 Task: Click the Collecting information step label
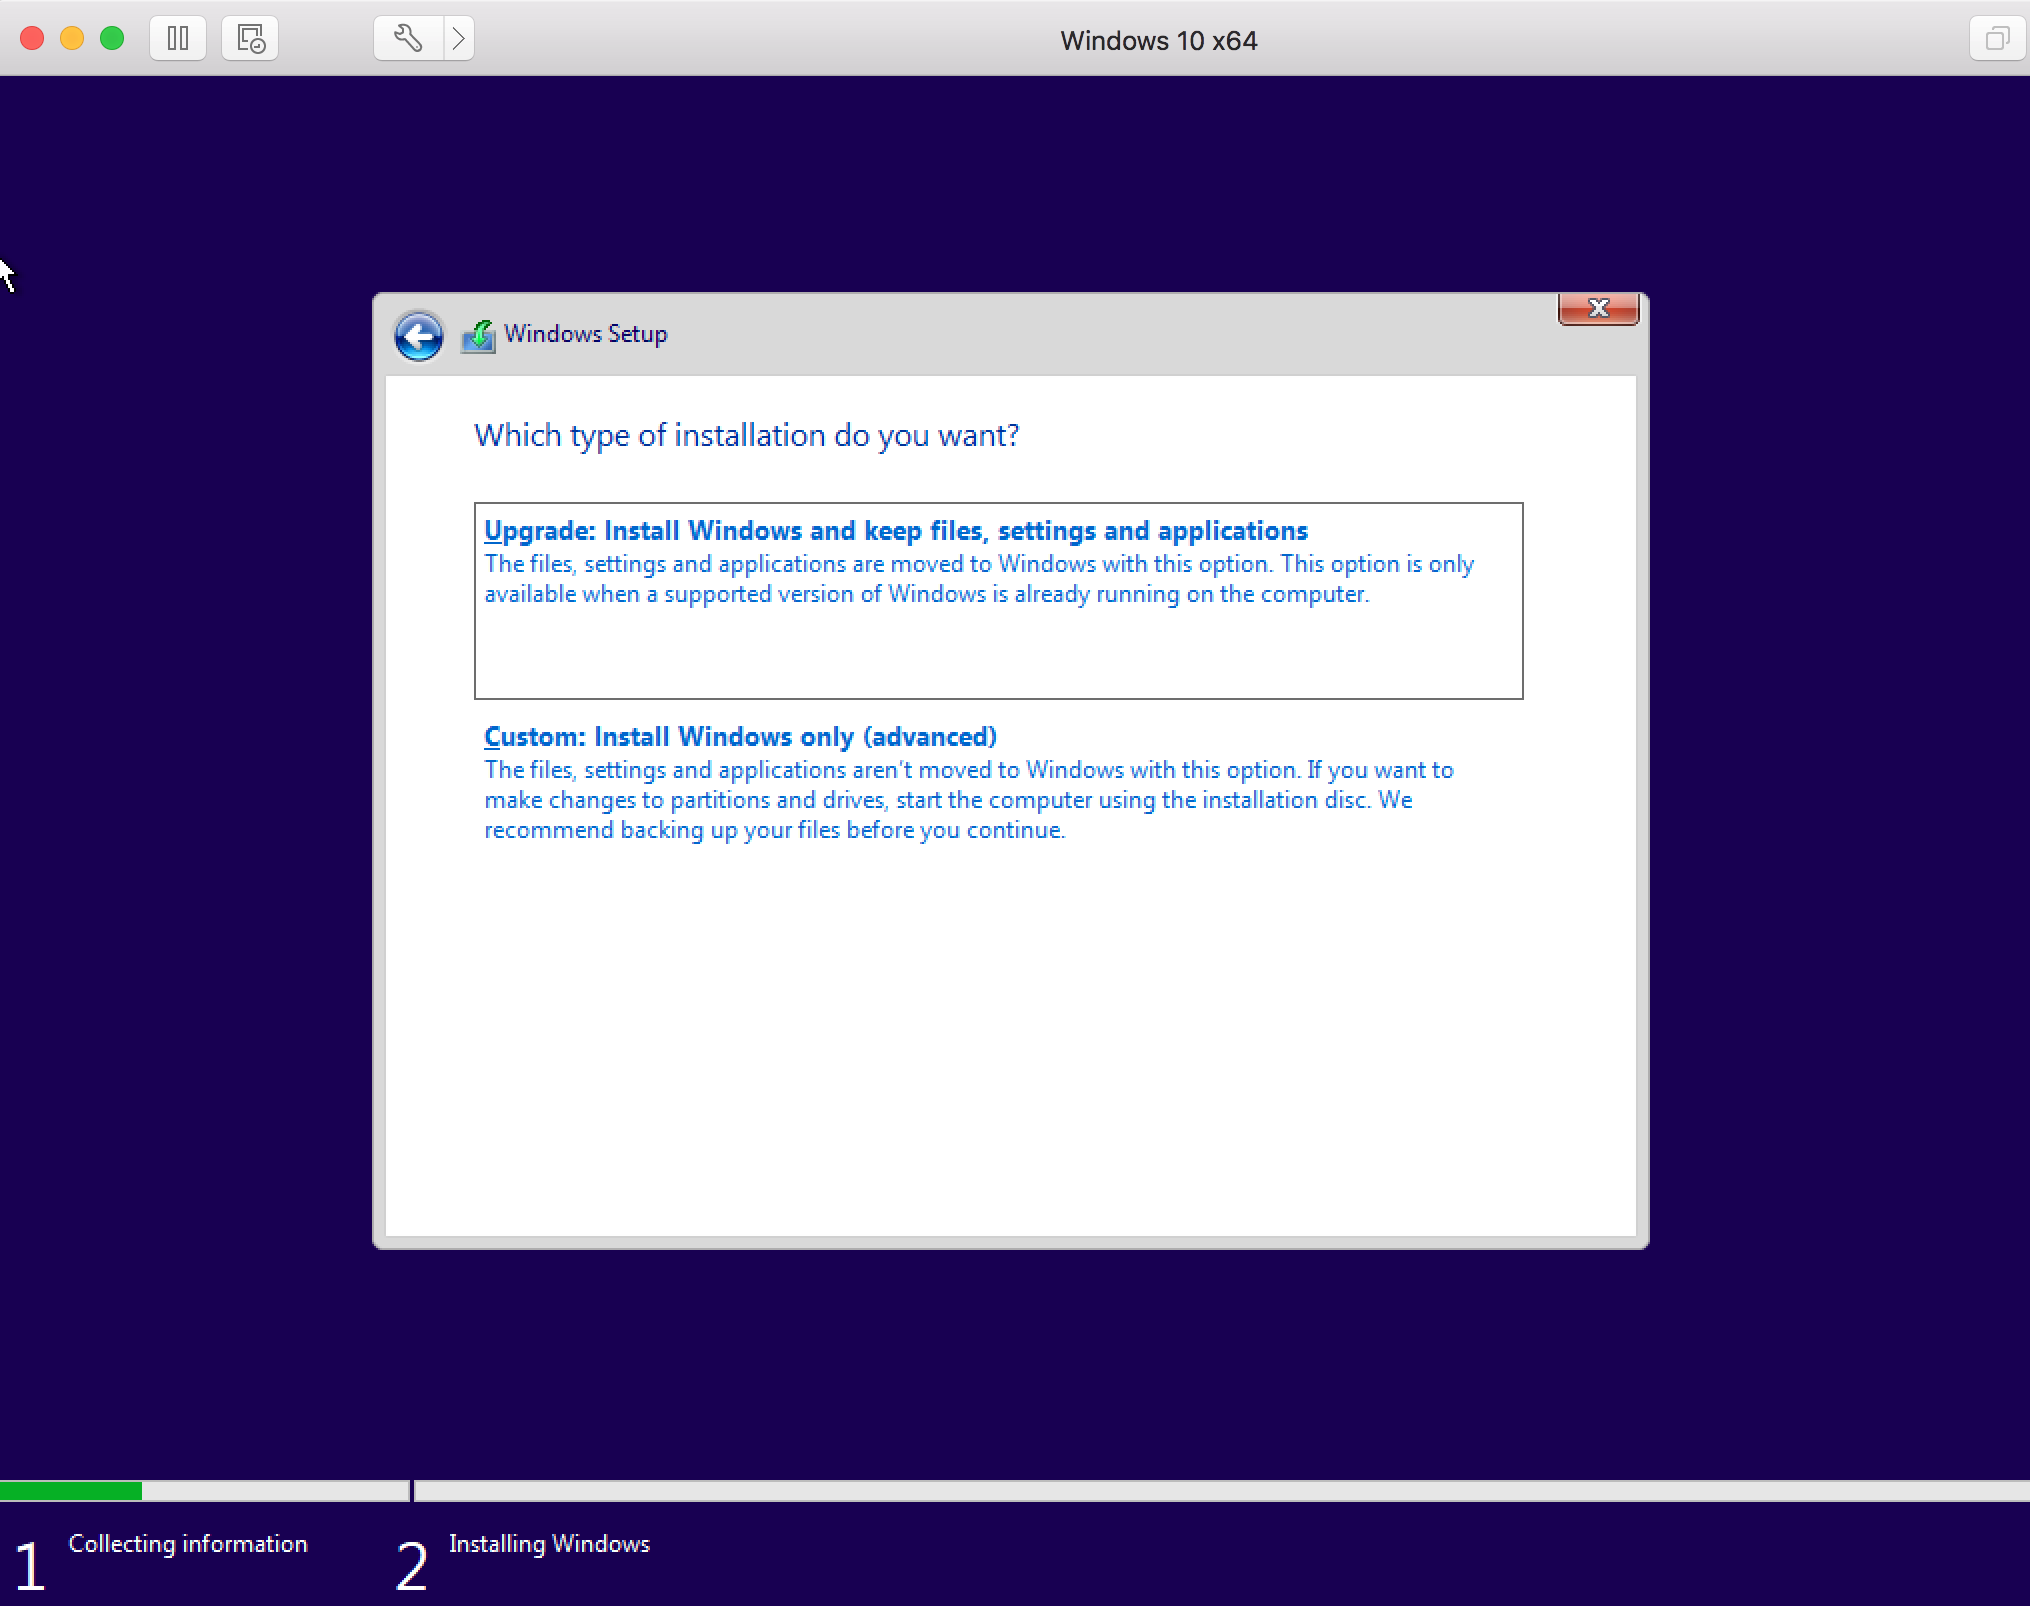coord(188,1544)
